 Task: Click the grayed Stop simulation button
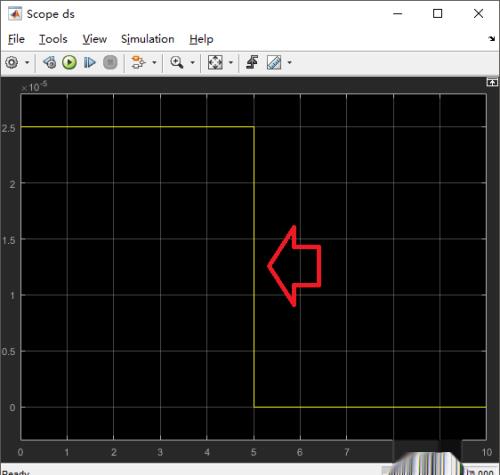point(110,63)
